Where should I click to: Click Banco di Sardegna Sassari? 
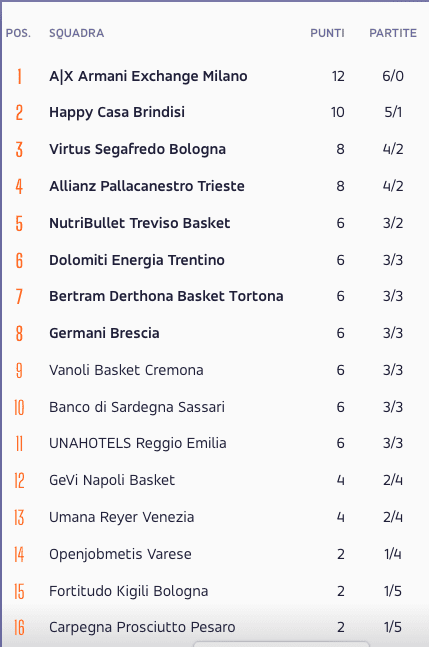point(137,407)
